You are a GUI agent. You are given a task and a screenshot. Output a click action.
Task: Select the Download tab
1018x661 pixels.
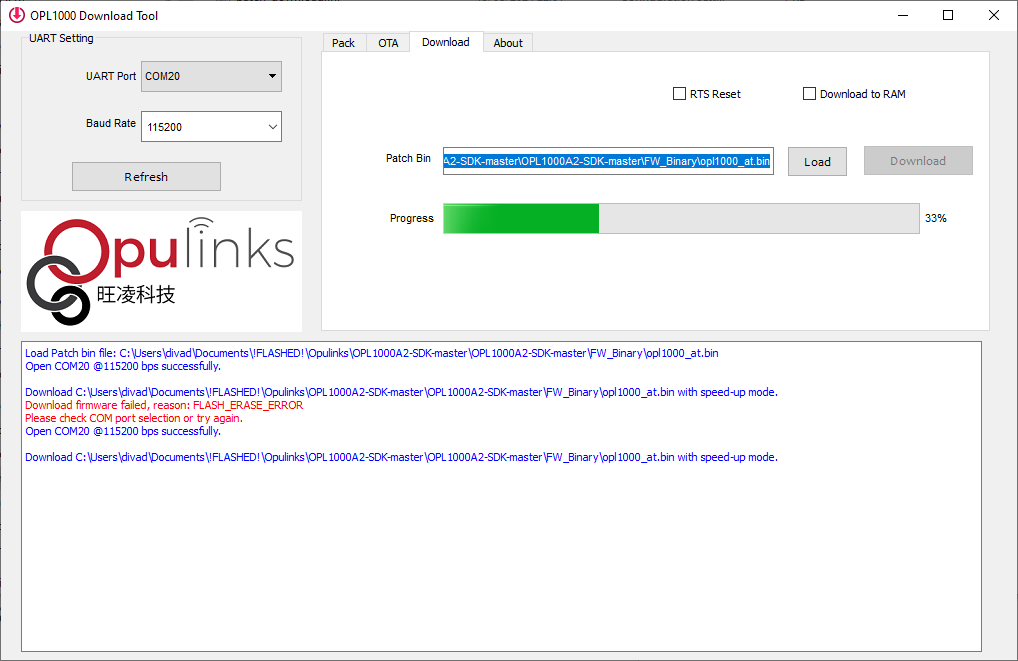point(446,42)
